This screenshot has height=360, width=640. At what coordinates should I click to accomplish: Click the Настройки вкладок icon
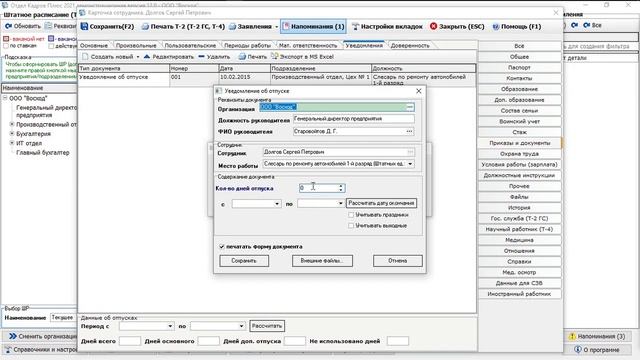point(356,27)
